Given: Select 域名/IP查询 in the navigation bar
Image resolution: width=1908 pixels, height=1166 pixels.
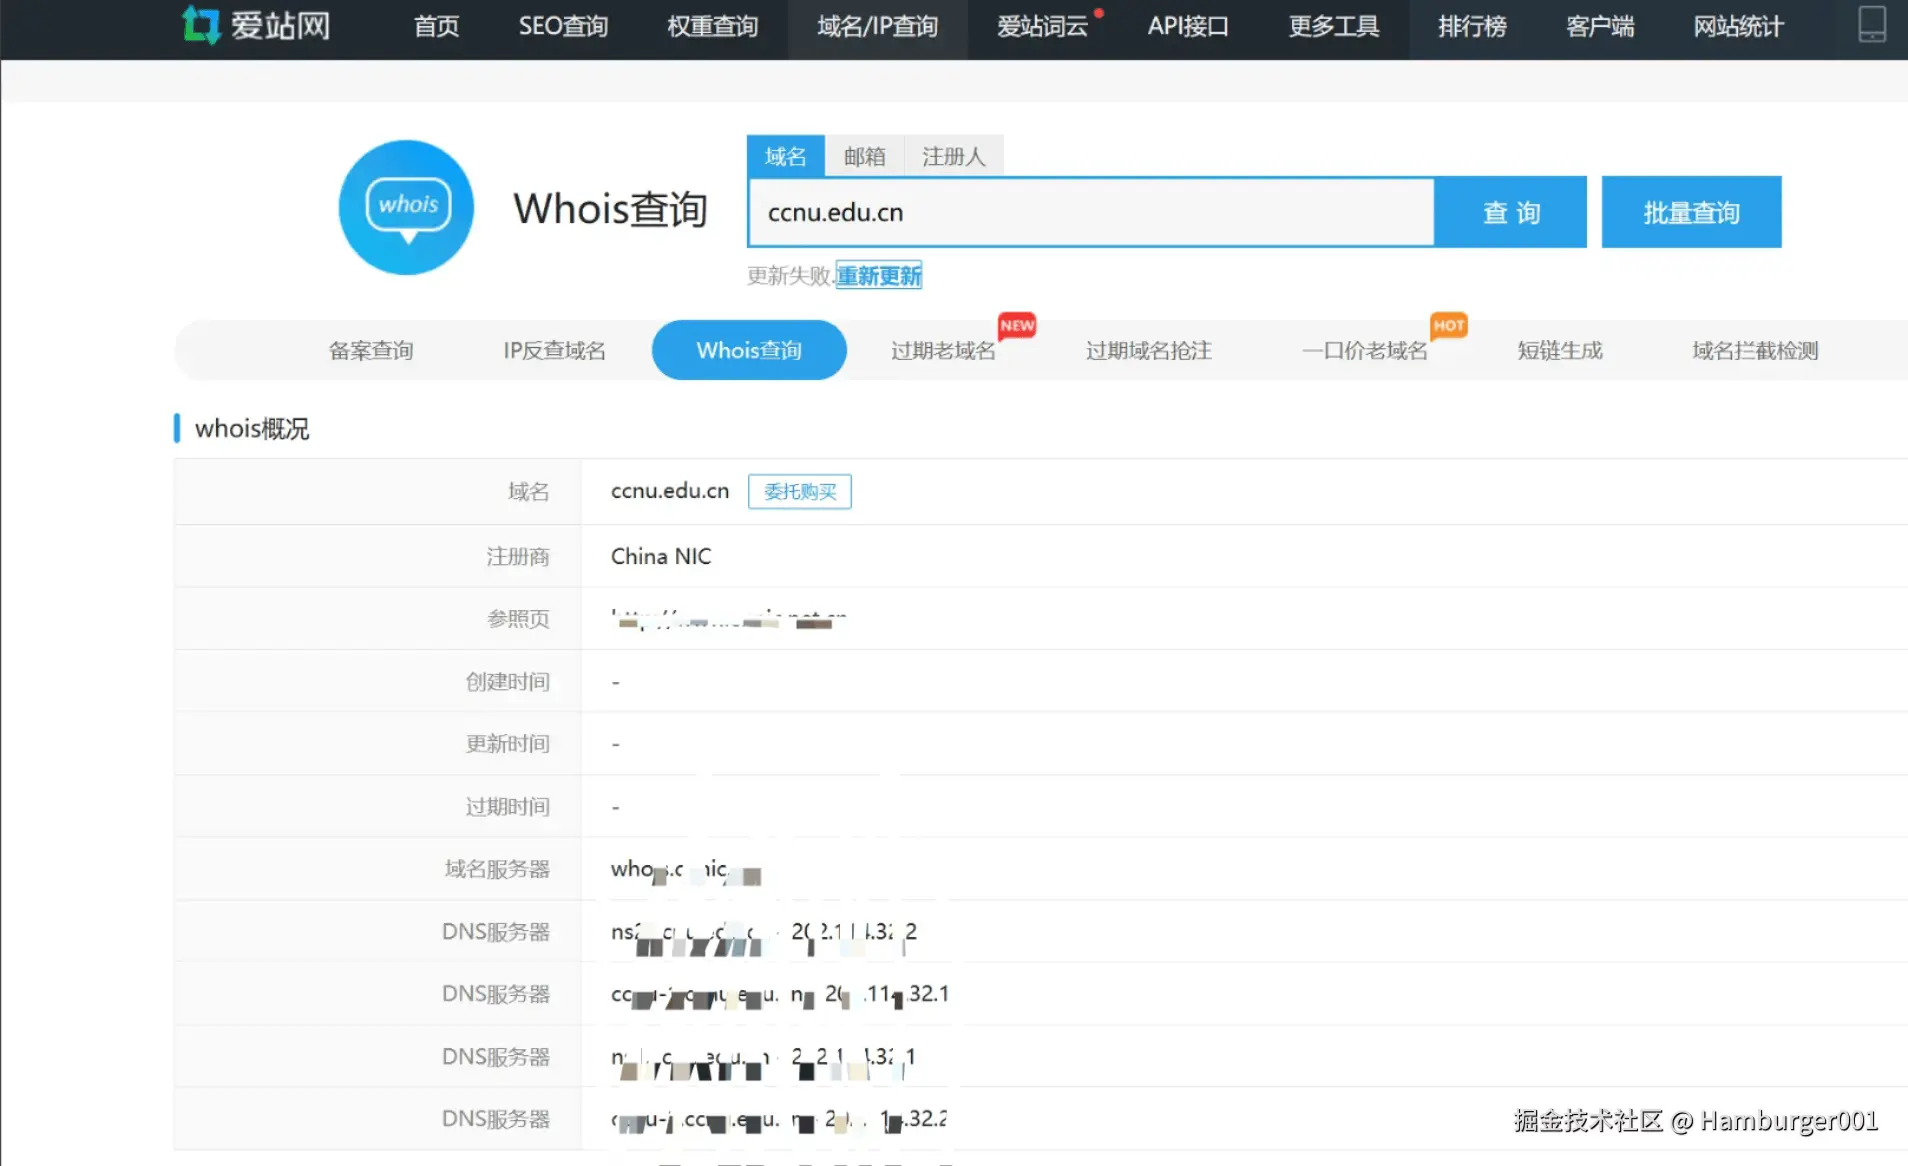Looking at the screenshot, I should tap(878, 26).
